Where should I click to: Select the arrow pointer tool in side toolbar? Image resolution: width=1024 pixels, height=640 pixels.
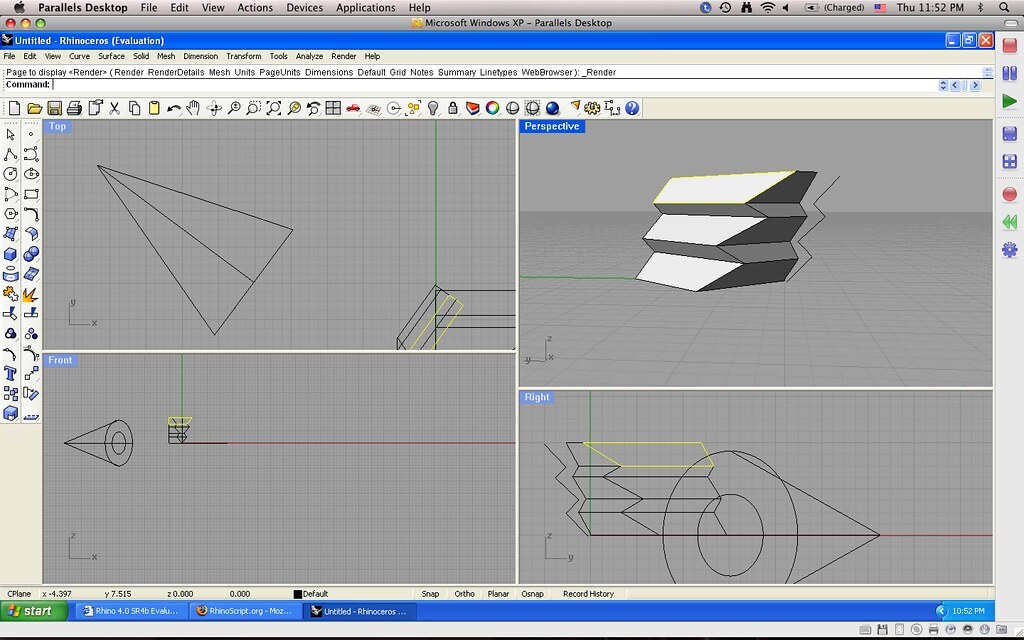tap(10, 134)
